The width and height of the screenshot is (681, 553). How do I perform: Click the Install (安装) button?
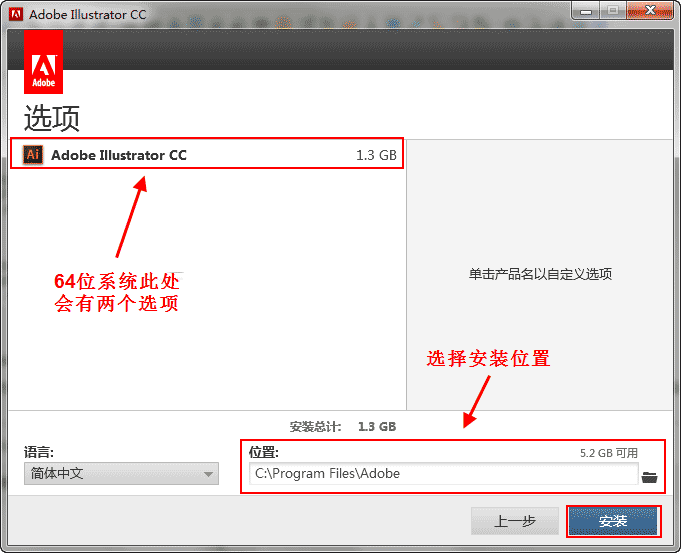click(x=613, y=520)
